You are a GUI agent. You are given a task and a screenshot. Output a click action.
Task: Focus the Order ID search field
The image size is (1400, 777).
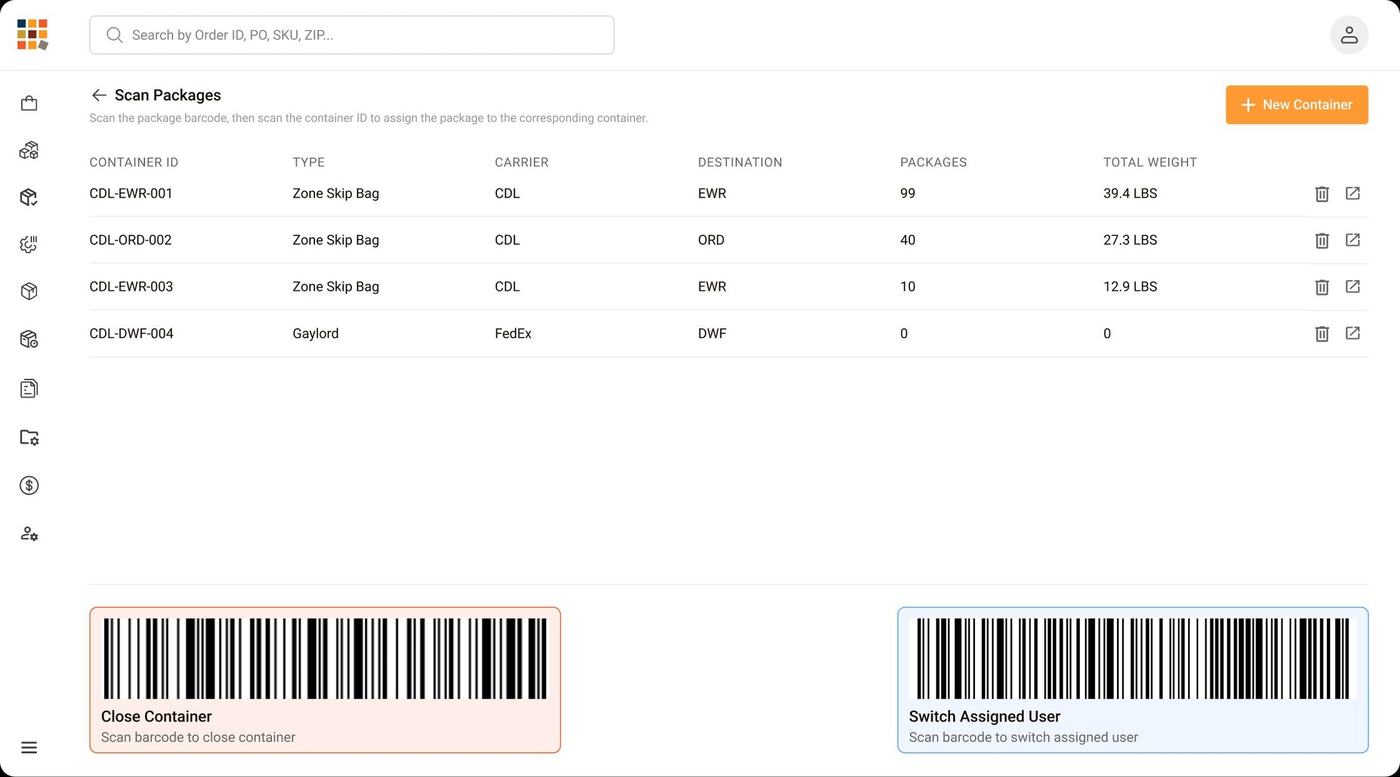[352, 35]
